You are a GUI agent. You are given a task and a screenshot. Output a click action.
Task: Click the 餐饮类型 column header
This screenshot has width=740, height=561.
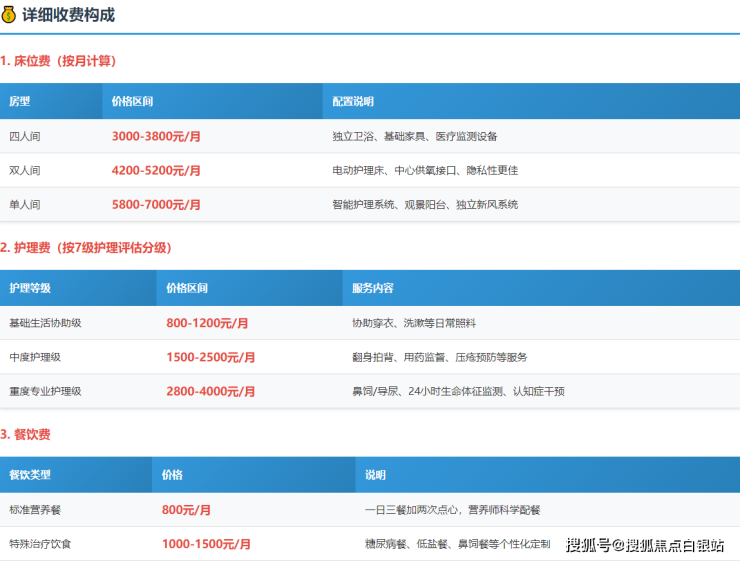click(x=30, y=475)
